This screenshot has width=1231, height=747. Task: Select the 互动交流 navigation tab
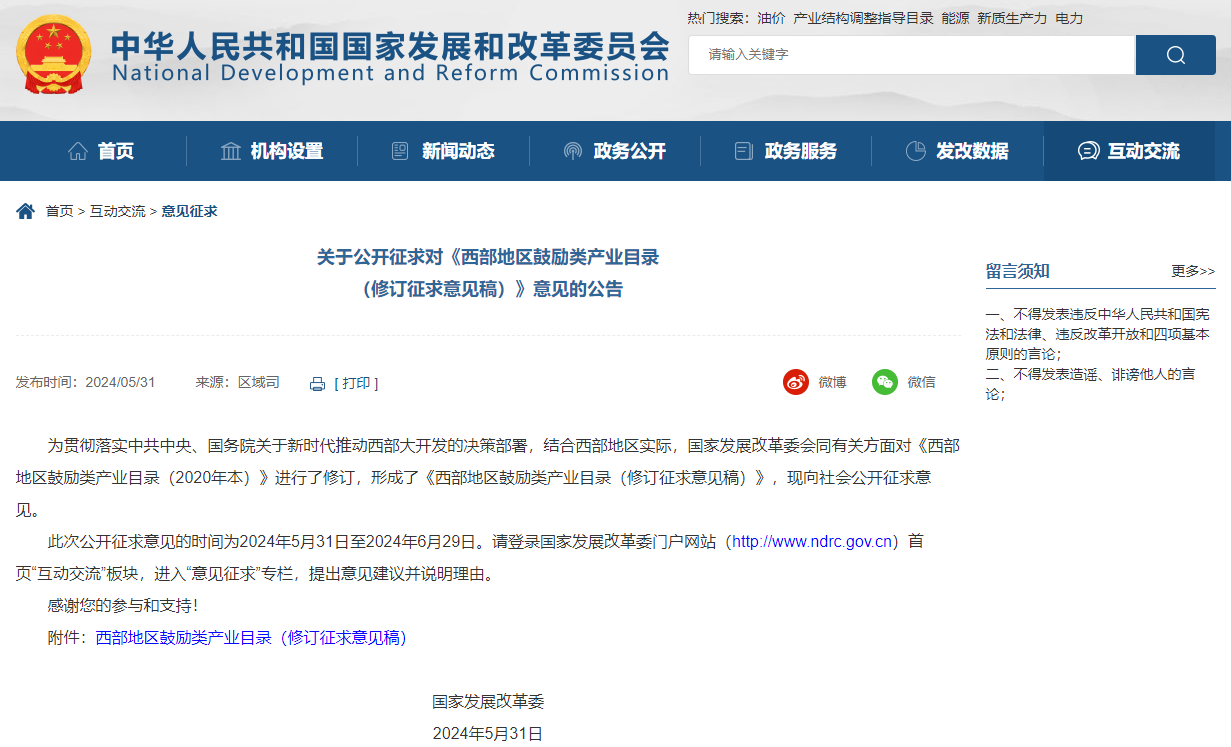1129,151
